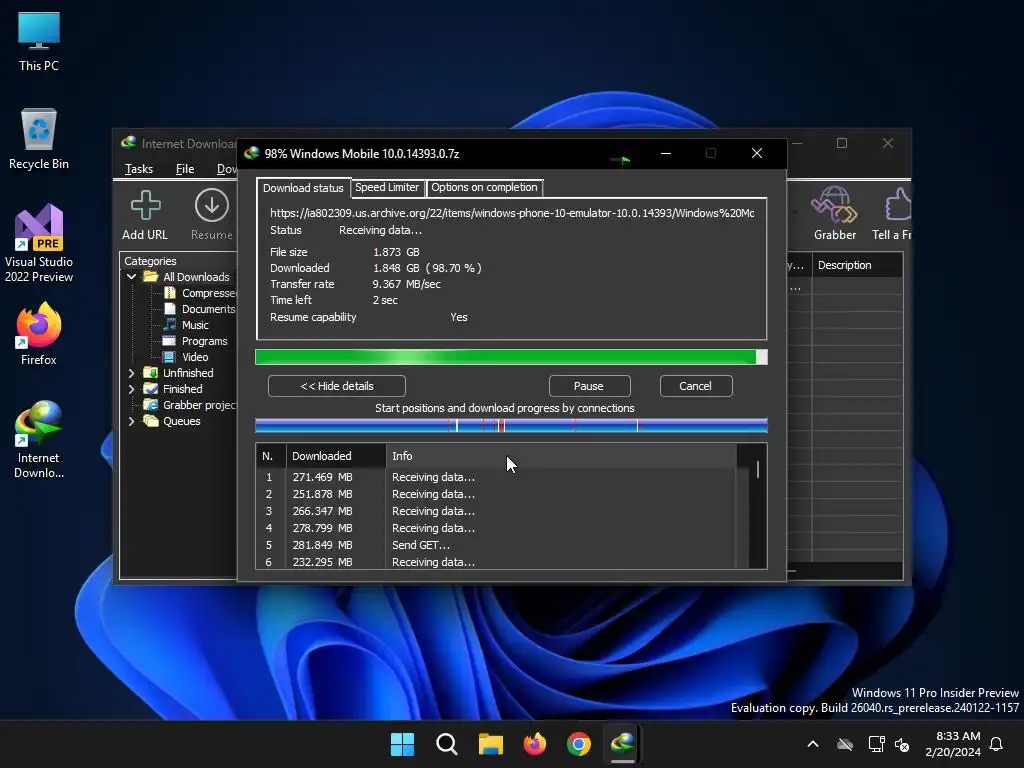The width and height of the screenshot is (1024, 768).
Task: Open Visual Studio 2022 Preview shortcut
Action: [x=39, y=243]
